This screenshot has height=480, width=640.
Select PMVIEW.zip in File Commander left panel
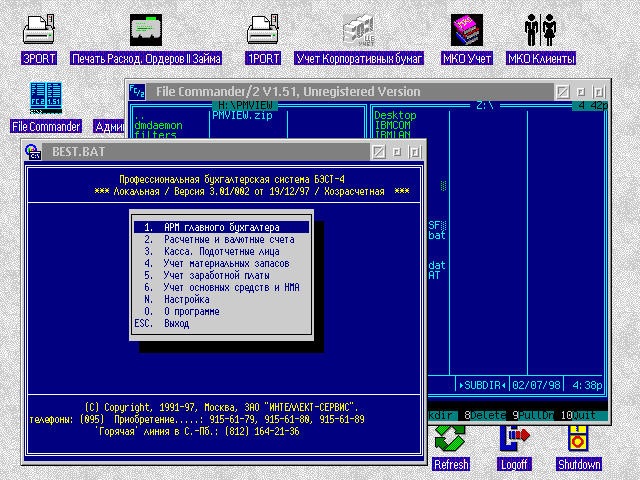(242, 116)
